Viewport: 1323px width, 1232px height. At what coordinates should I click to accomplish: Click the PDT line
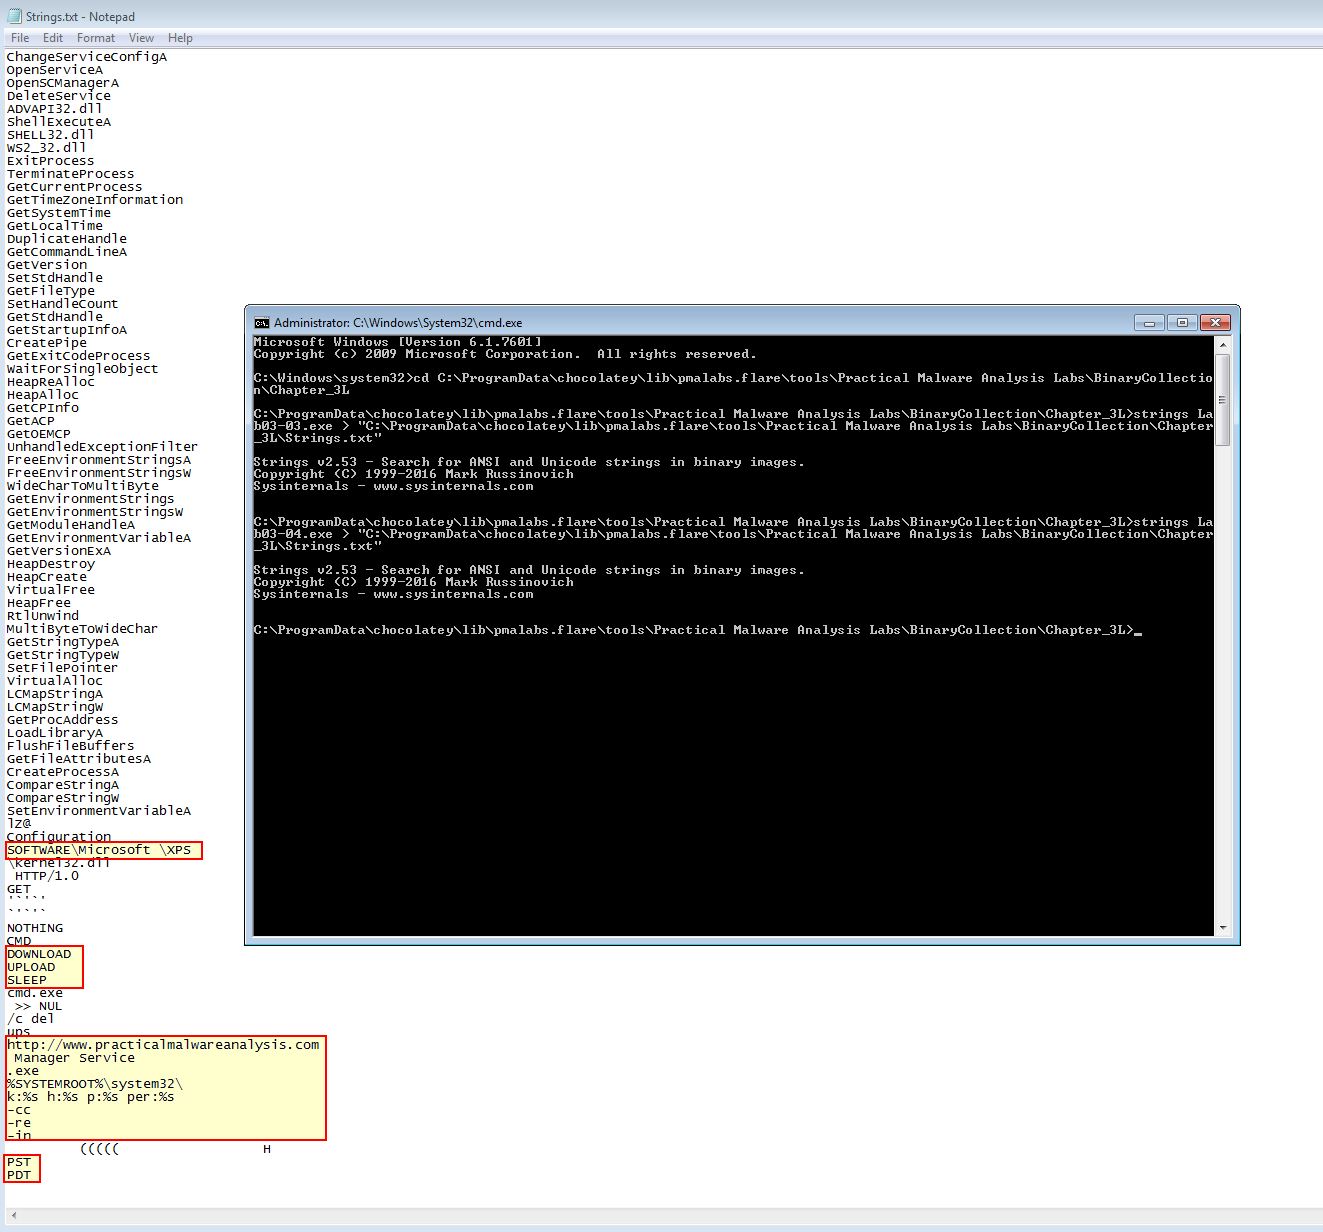19,1175
